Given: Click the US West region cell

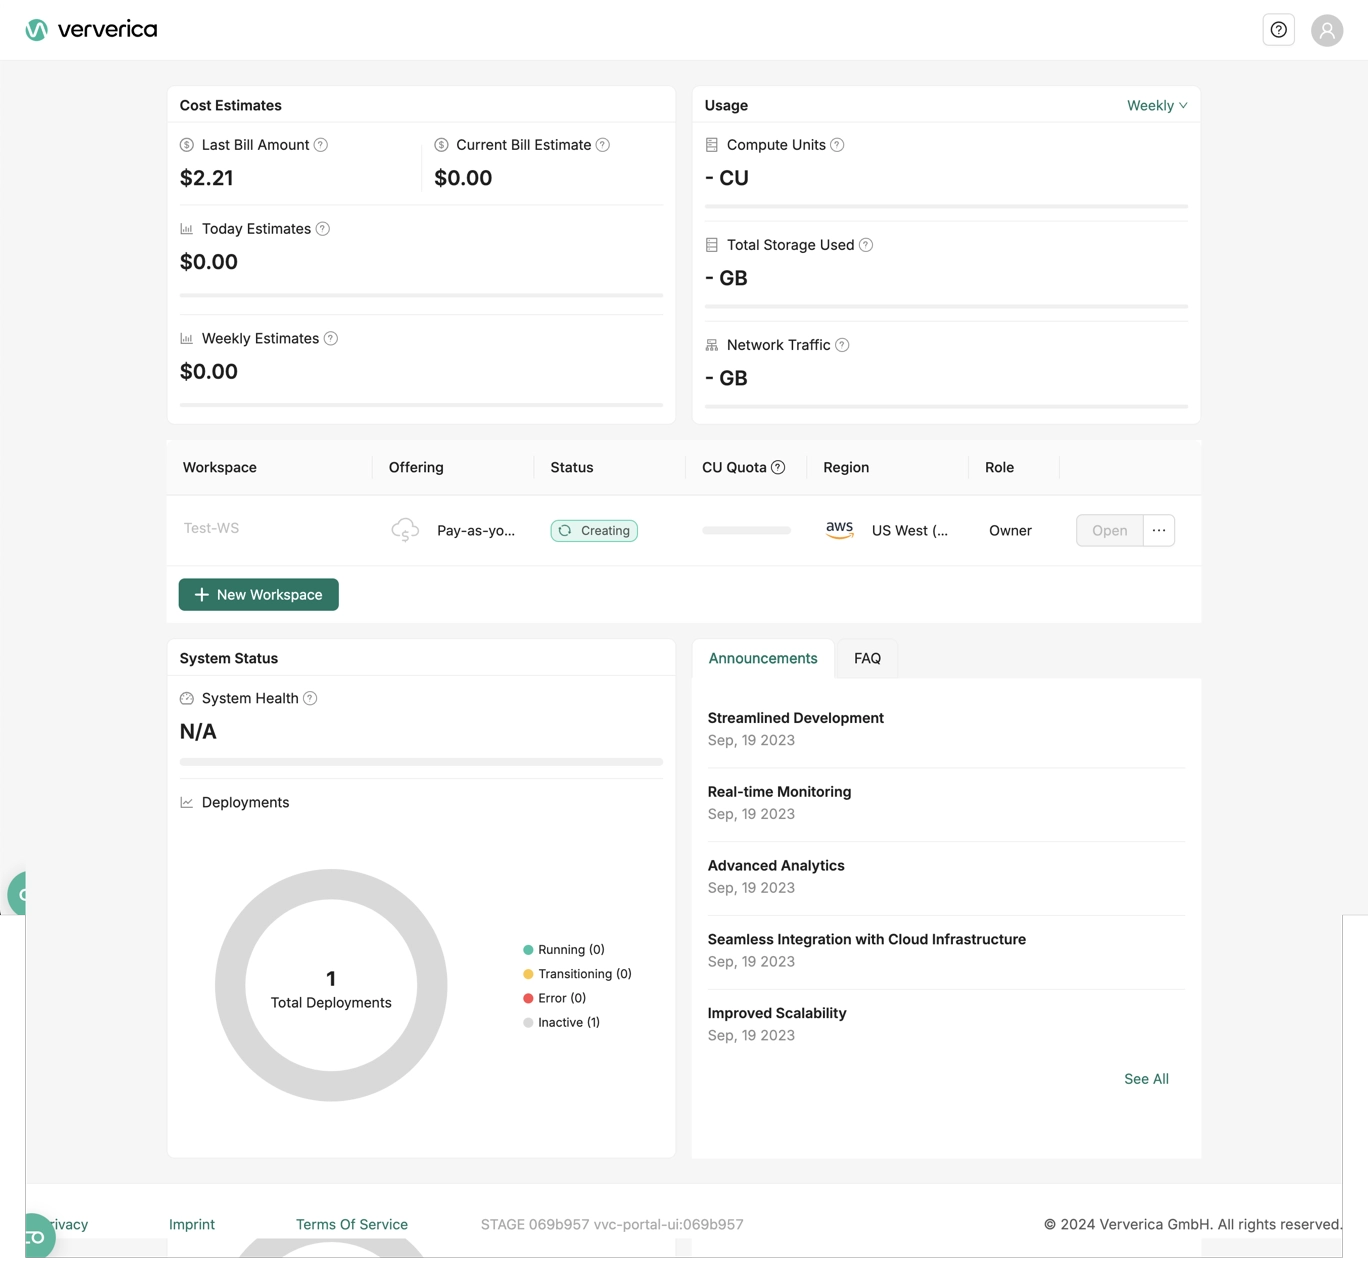Looking at the screenshot, I should (910, 530).
